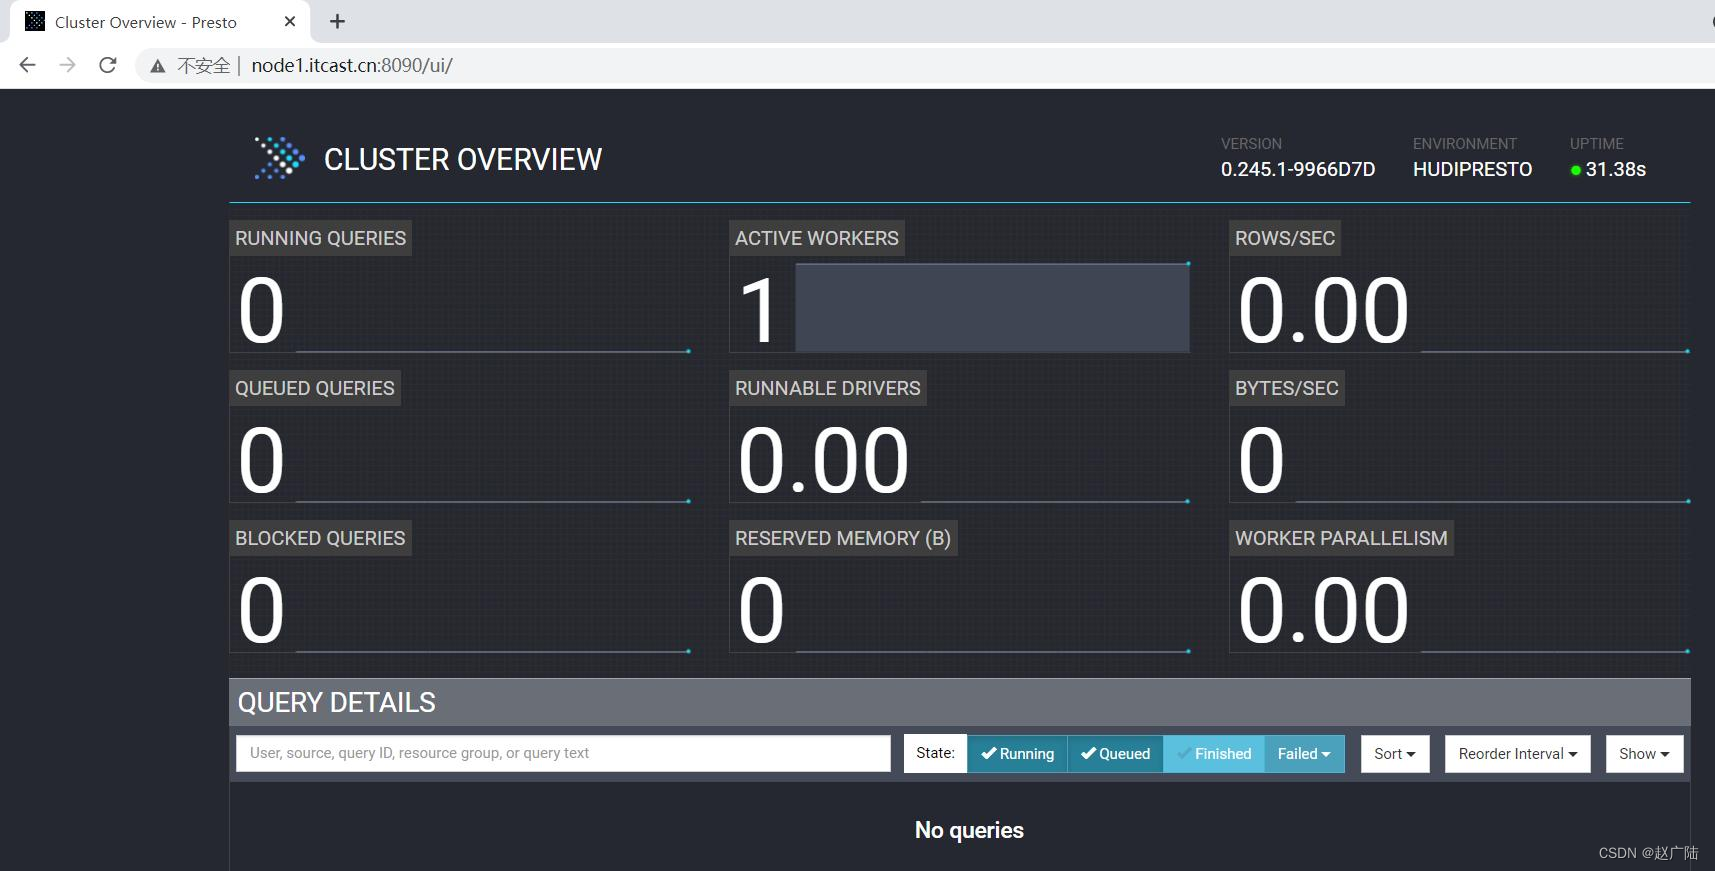Image resolution: width=1715 pixels, height=871 pixels.
Task: Click the No queries message
Action: [x=969, y=830]
